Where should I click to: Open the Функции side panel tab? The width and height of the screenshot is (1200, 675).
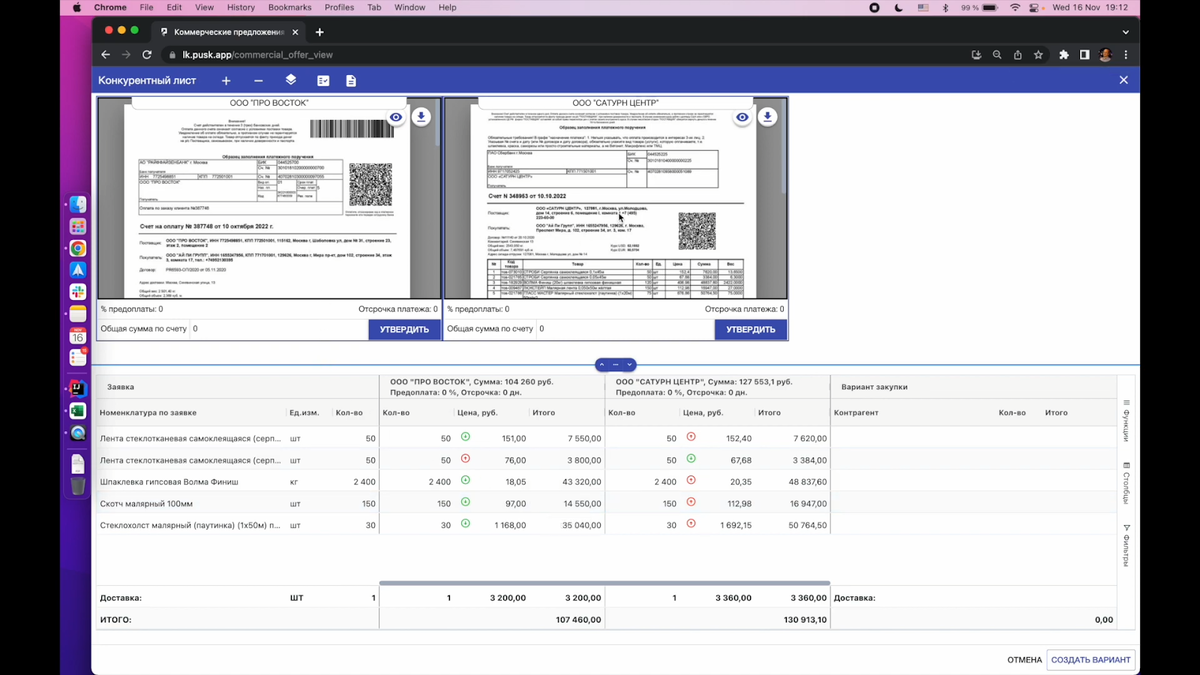(x=1126, y=421)
